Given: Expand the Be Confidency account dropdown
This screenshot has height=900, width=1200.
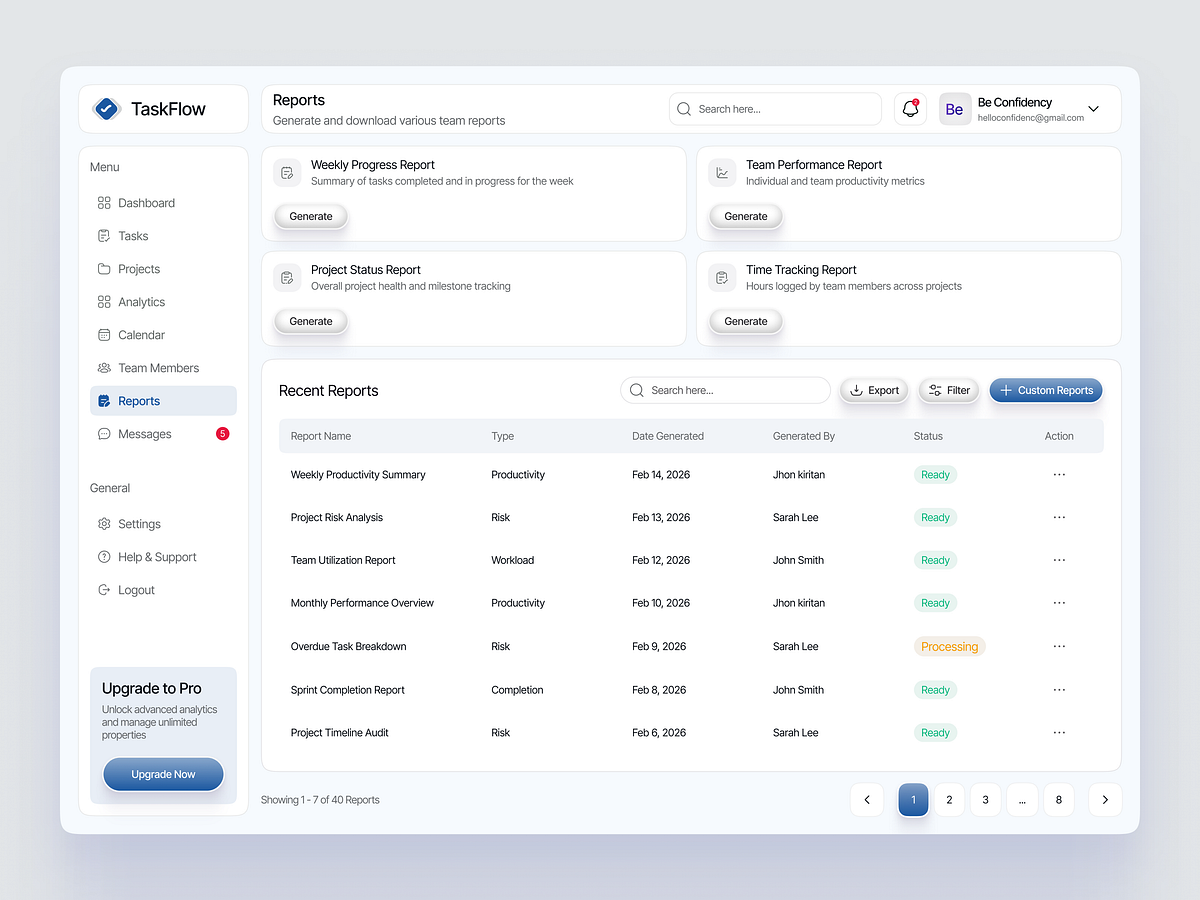Looking at the screenshot, I should [1093, 108].
